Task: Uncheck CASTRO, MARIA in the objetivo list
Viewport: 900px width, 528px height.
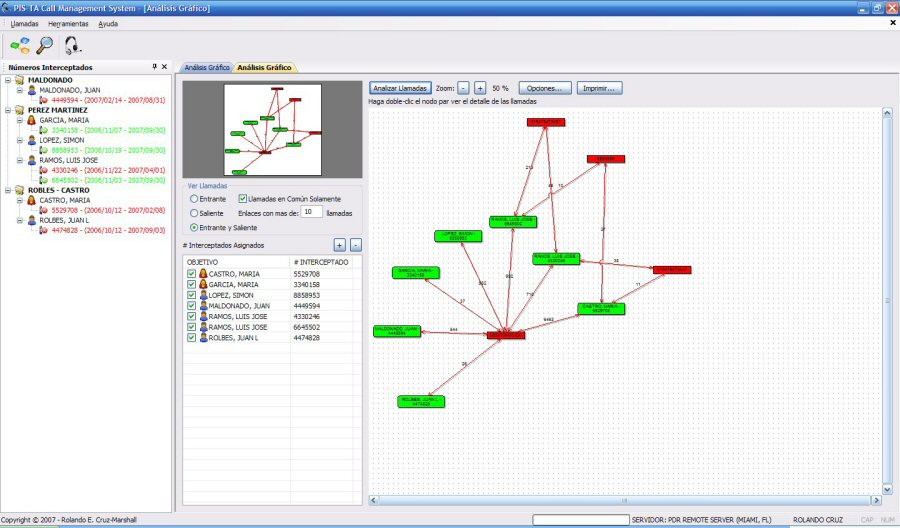Action: pyautogui.click(x=192, y=273)
